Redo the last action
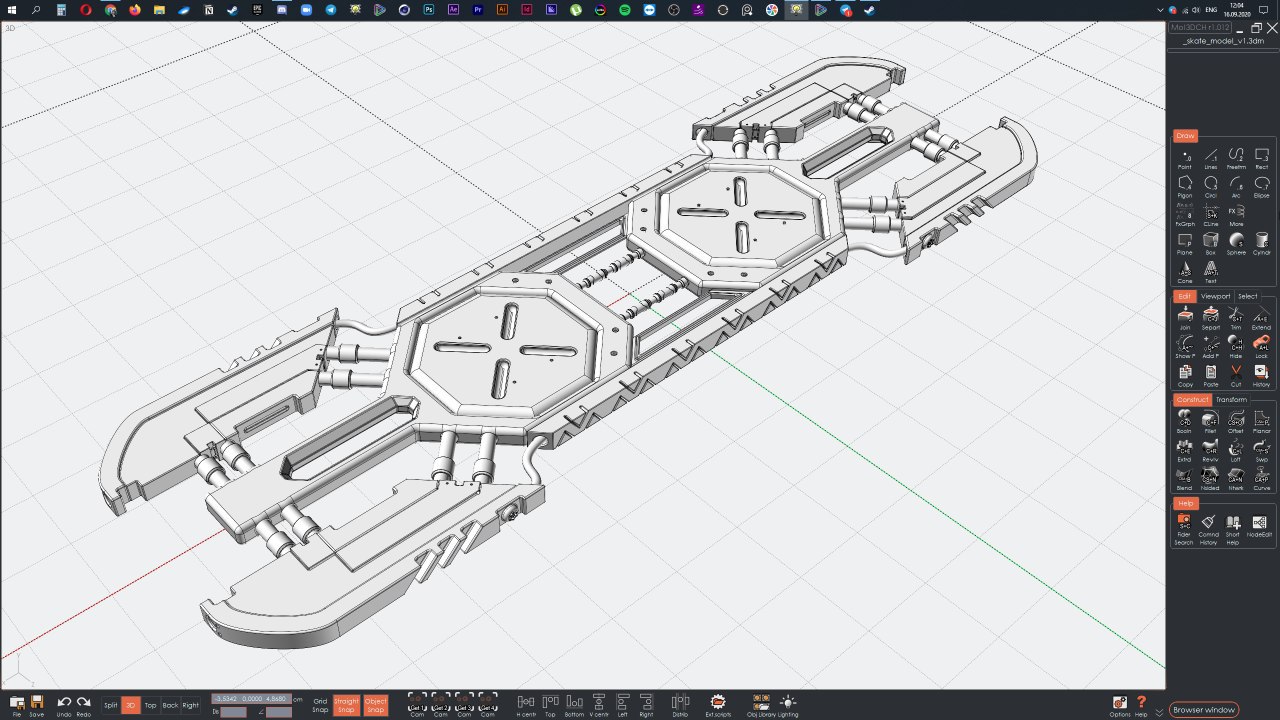 tap(84, 706)
